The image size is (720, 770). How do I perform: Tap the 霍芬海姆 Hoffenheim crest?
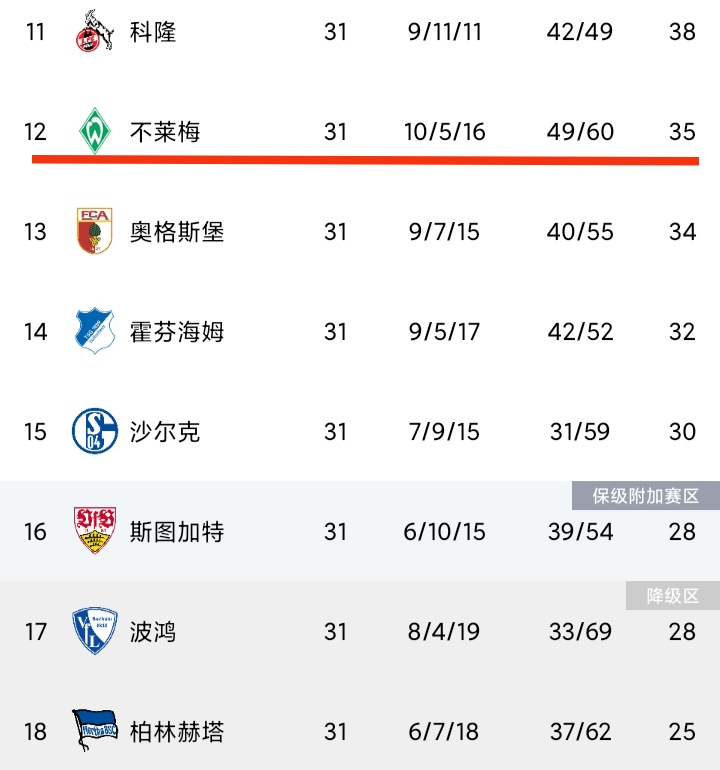[x=95, y=331]
